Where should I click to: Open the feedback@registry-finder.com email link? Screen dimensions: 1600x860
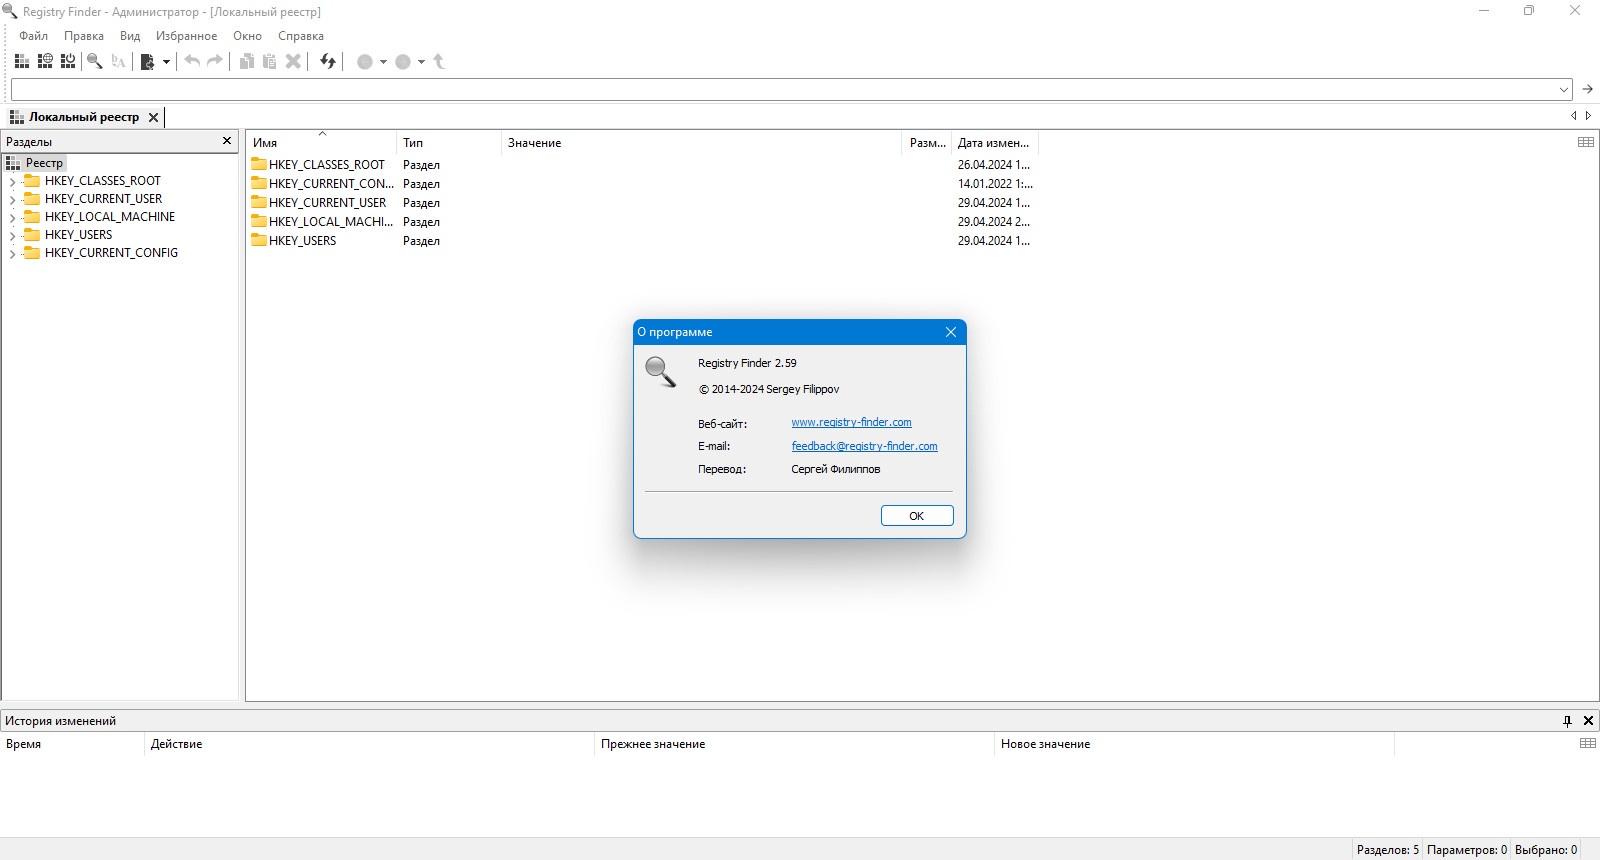tap(864, 446)
